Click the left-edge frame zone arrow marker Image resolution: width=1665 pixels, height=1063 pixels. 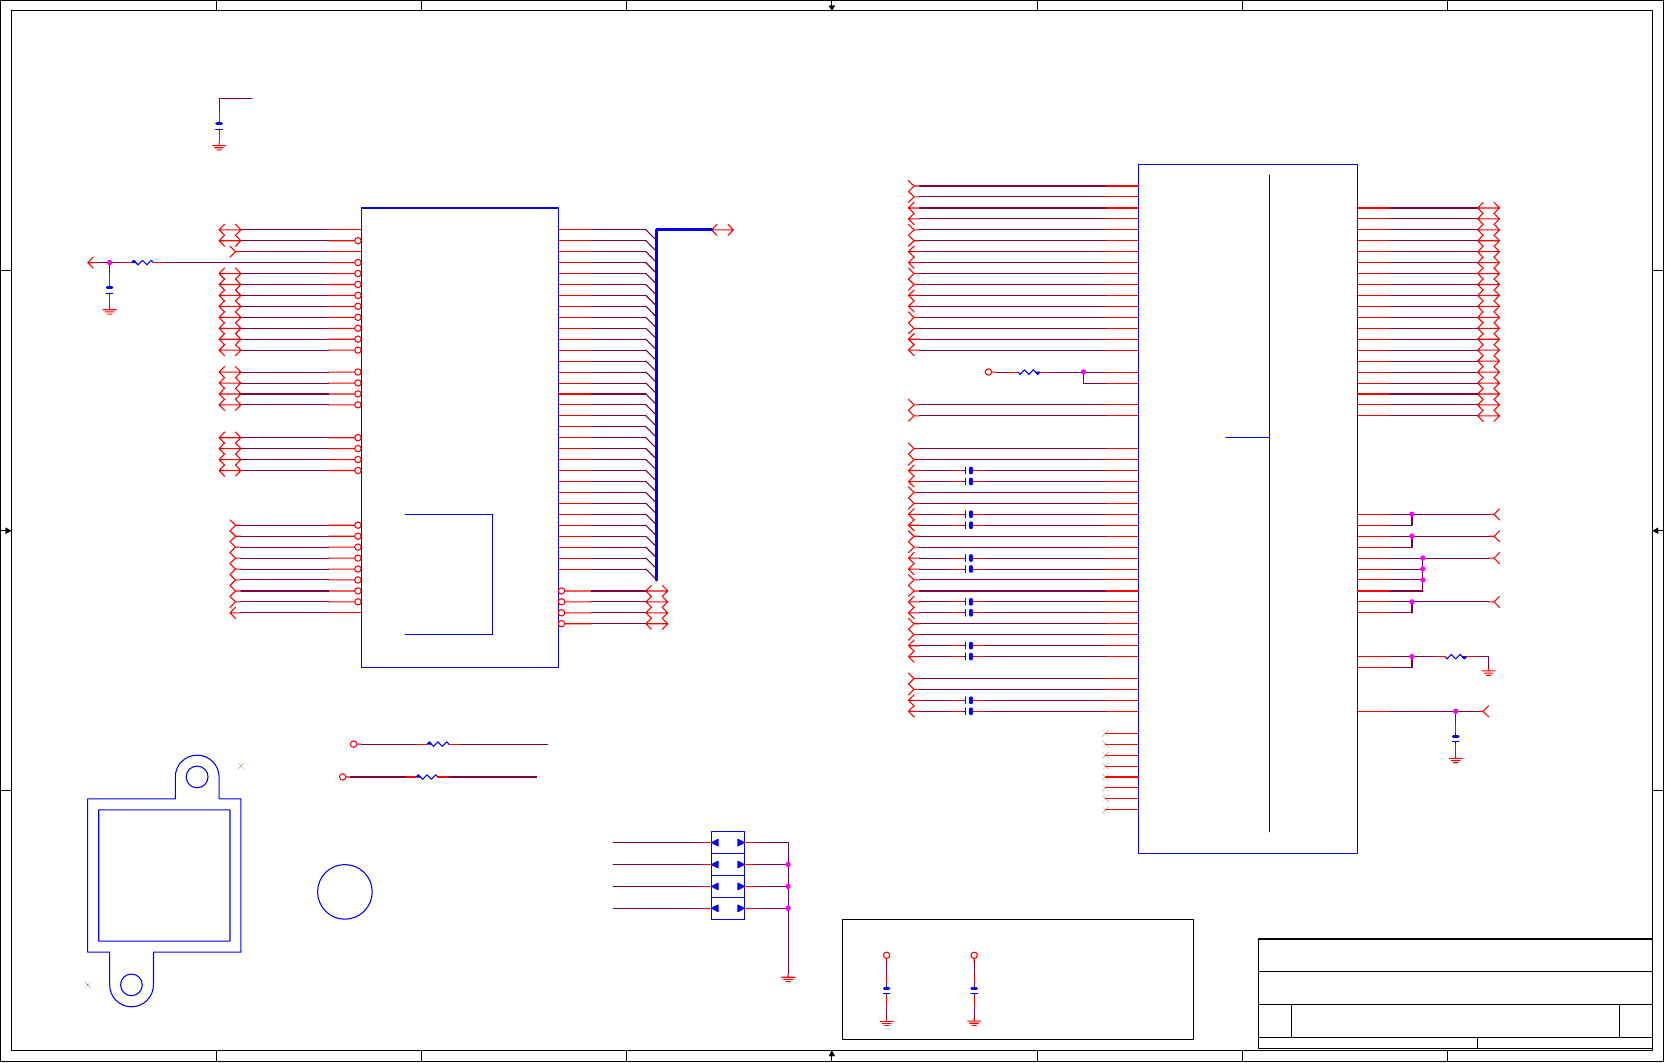[6, 531]
